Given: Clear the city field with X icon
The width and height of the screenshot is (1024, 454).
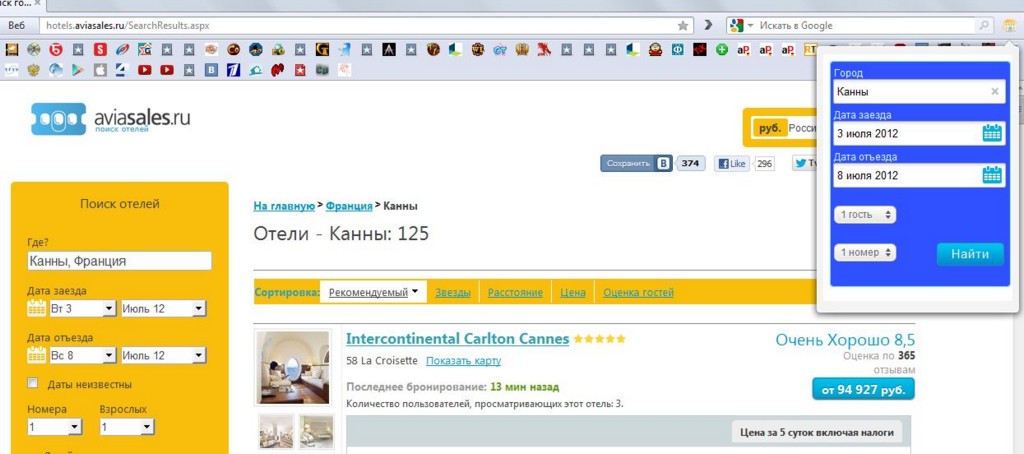Looking at the screenshot, I should pos(994,92).
